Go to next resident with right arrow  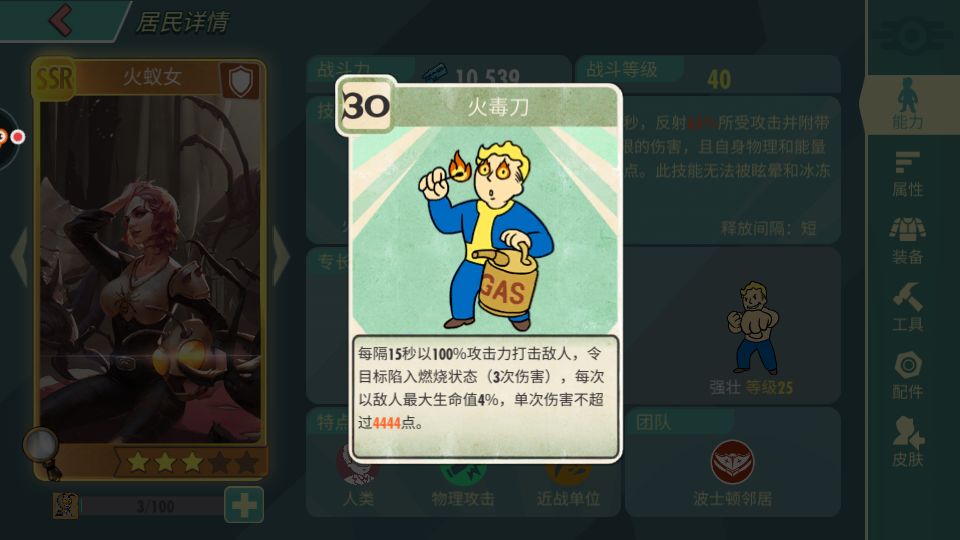(280, 256)
